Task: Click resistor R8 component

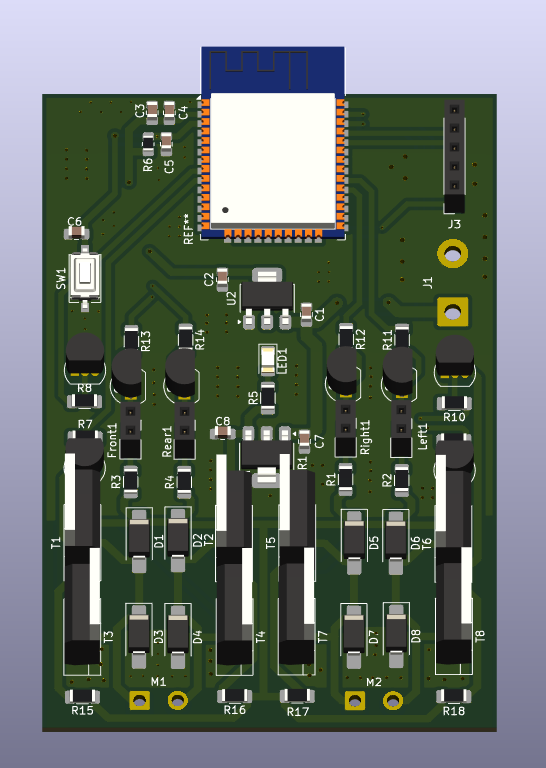Action: point(84,402)
